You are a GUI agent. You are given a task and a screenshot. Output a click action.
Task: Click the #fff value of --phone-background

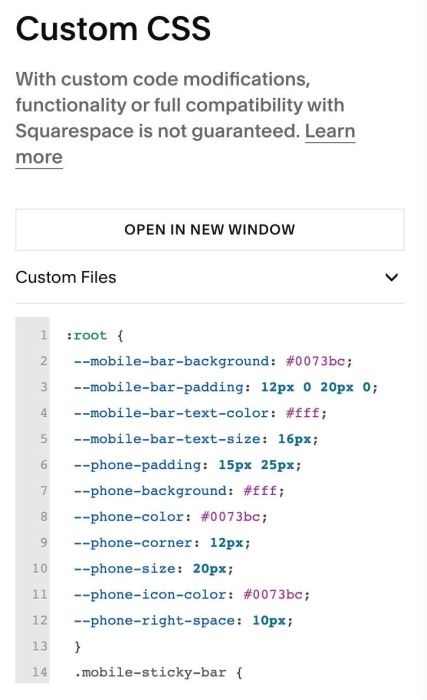(x=260, y=490)
